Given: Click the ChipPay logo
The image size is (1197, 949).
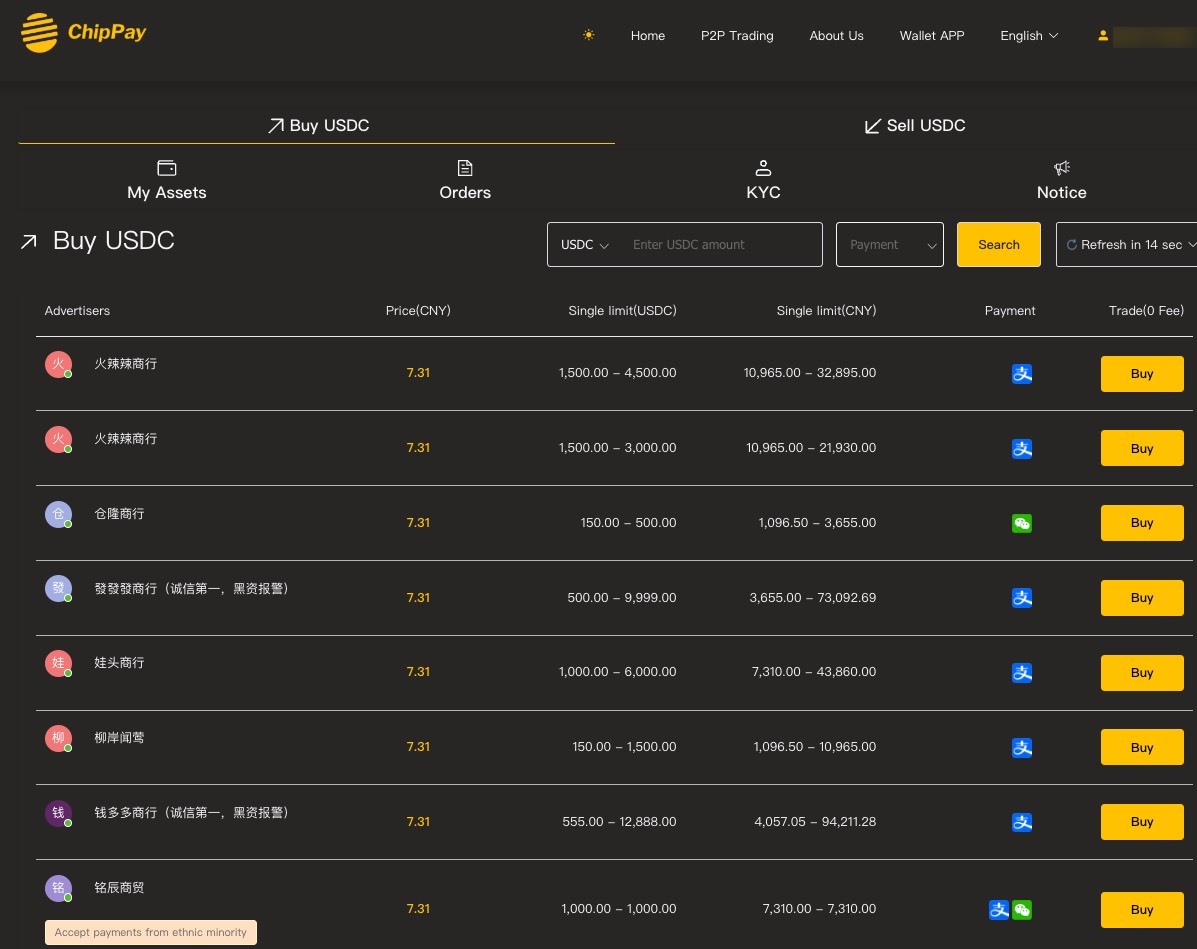Looking at the screenshot, I should pyautogui.click(x=83, y=33).
